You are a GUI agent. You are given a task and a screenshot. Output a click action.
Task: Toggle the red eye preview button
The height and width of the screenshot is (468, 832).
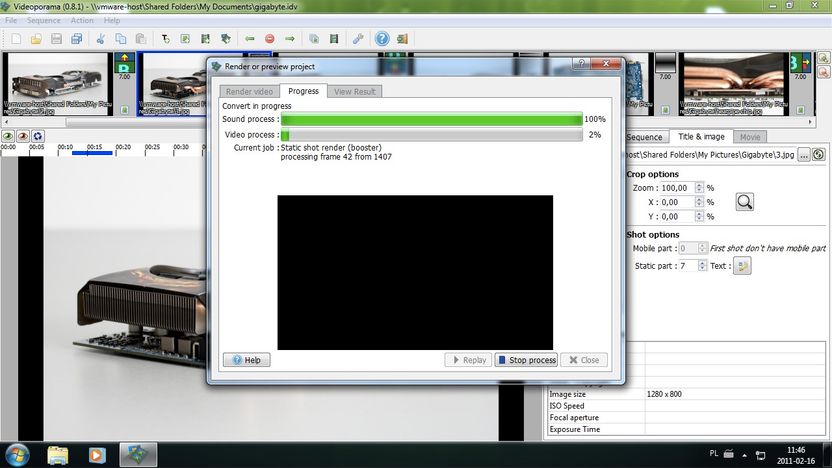(23, 136)
